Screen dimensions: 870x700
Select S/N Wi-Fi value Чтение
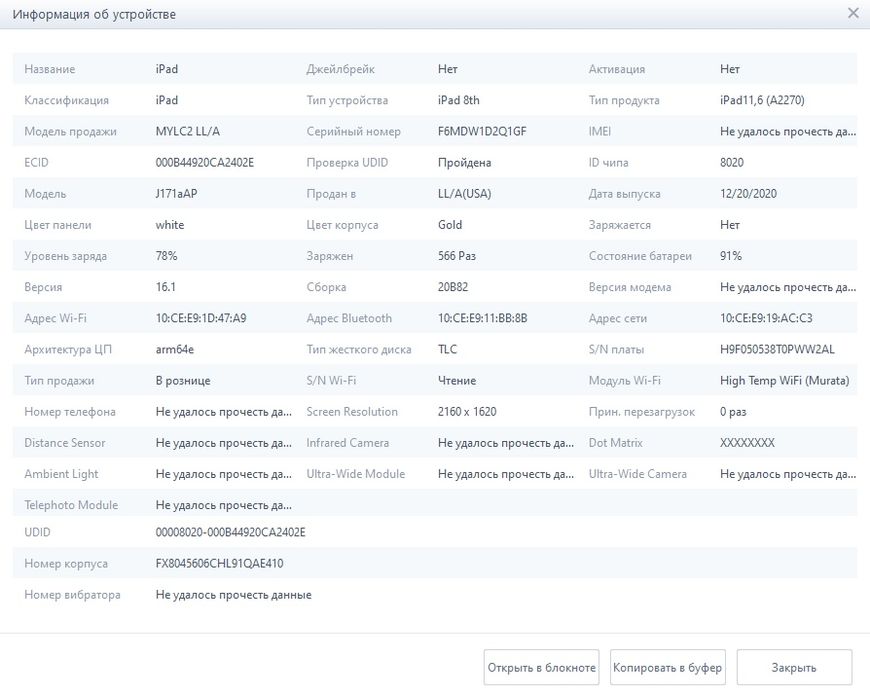click(x=457, y=381)
